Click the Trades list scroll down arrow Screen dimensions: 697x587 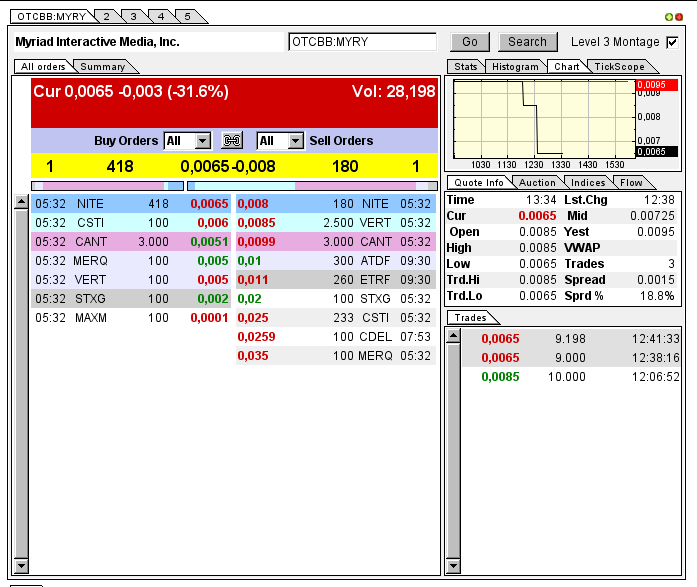(x=453, y=566)
